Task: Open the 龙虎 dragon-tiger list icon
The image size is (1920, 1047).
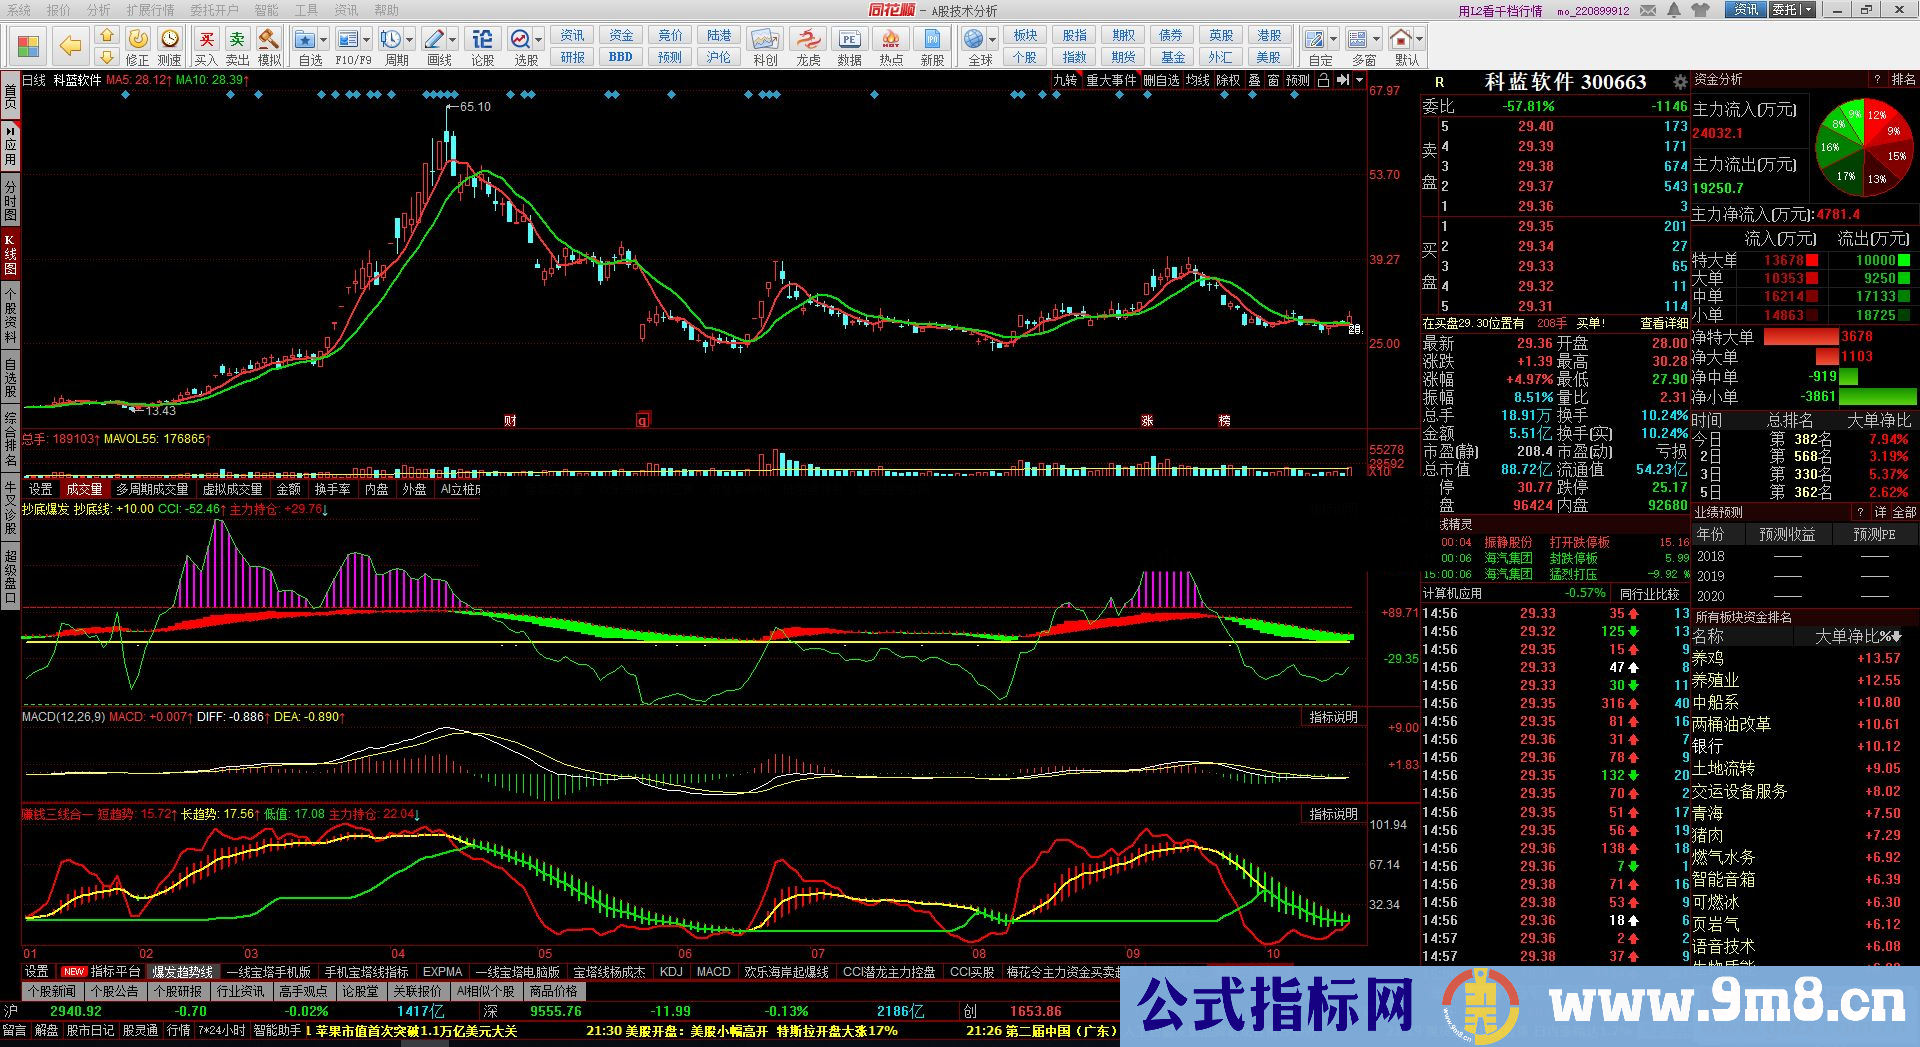Action: click(x=808, y=39)
